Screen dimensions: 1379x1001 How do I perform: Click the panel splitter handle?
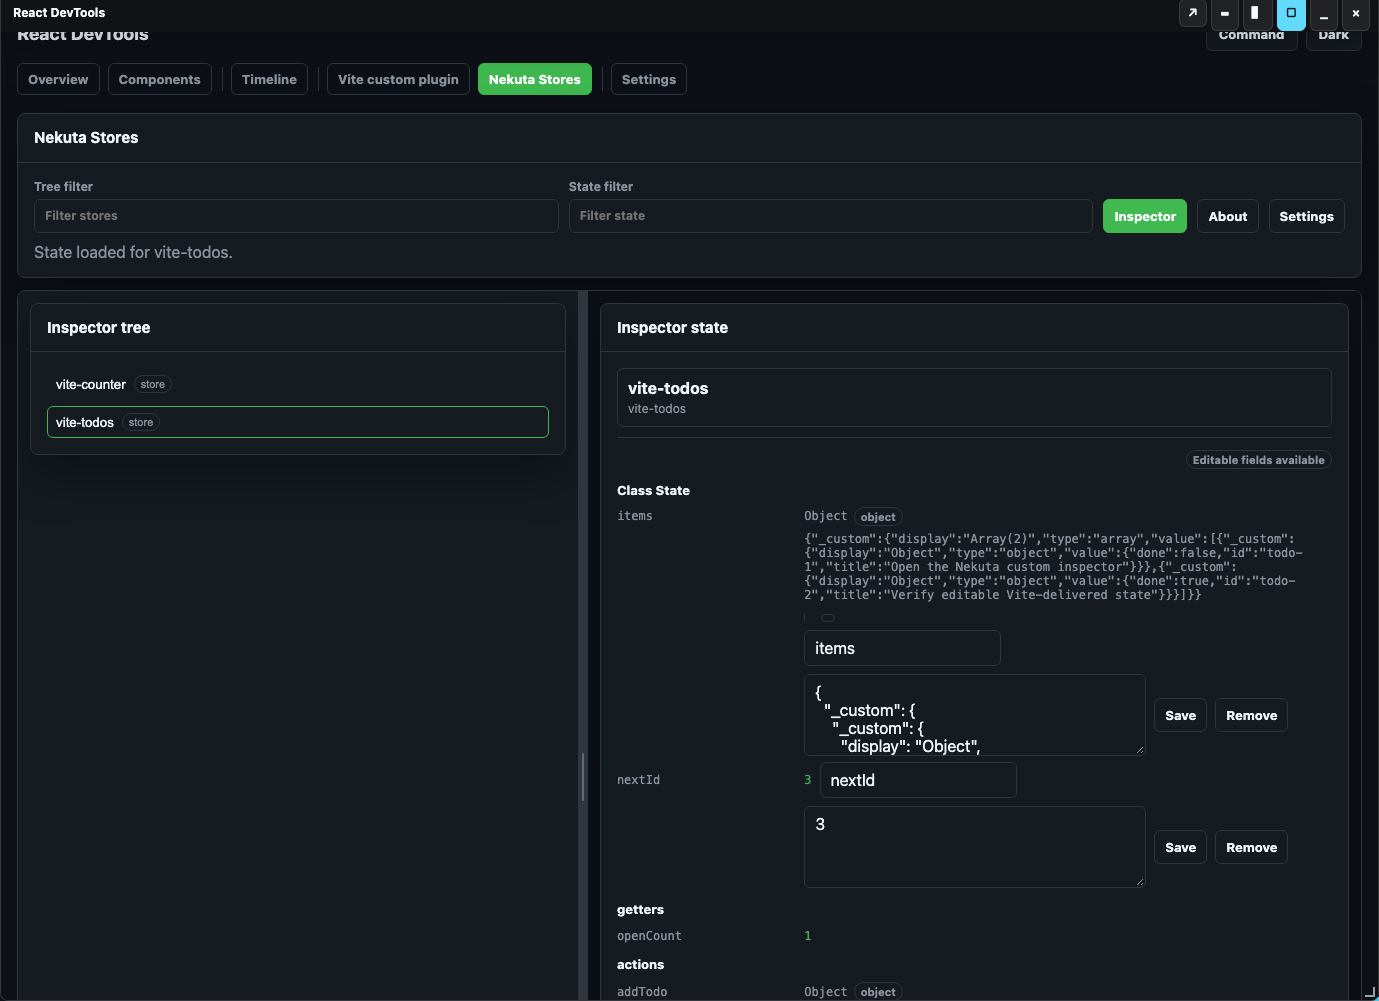(x=583, y=777)
